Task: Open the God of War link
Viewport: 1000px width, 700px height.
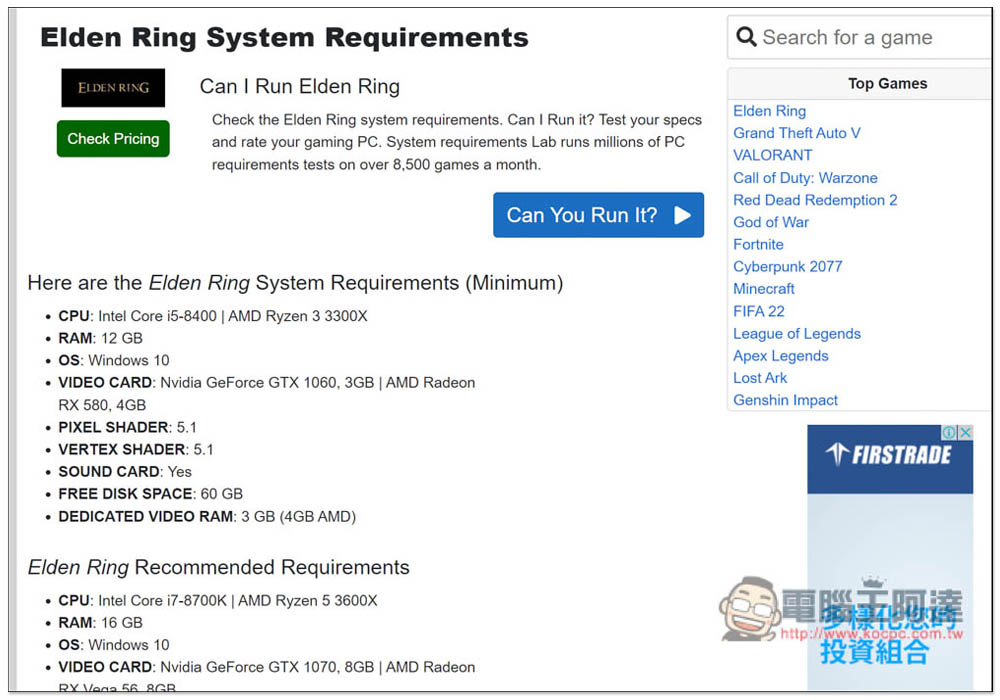Action: 770,222
